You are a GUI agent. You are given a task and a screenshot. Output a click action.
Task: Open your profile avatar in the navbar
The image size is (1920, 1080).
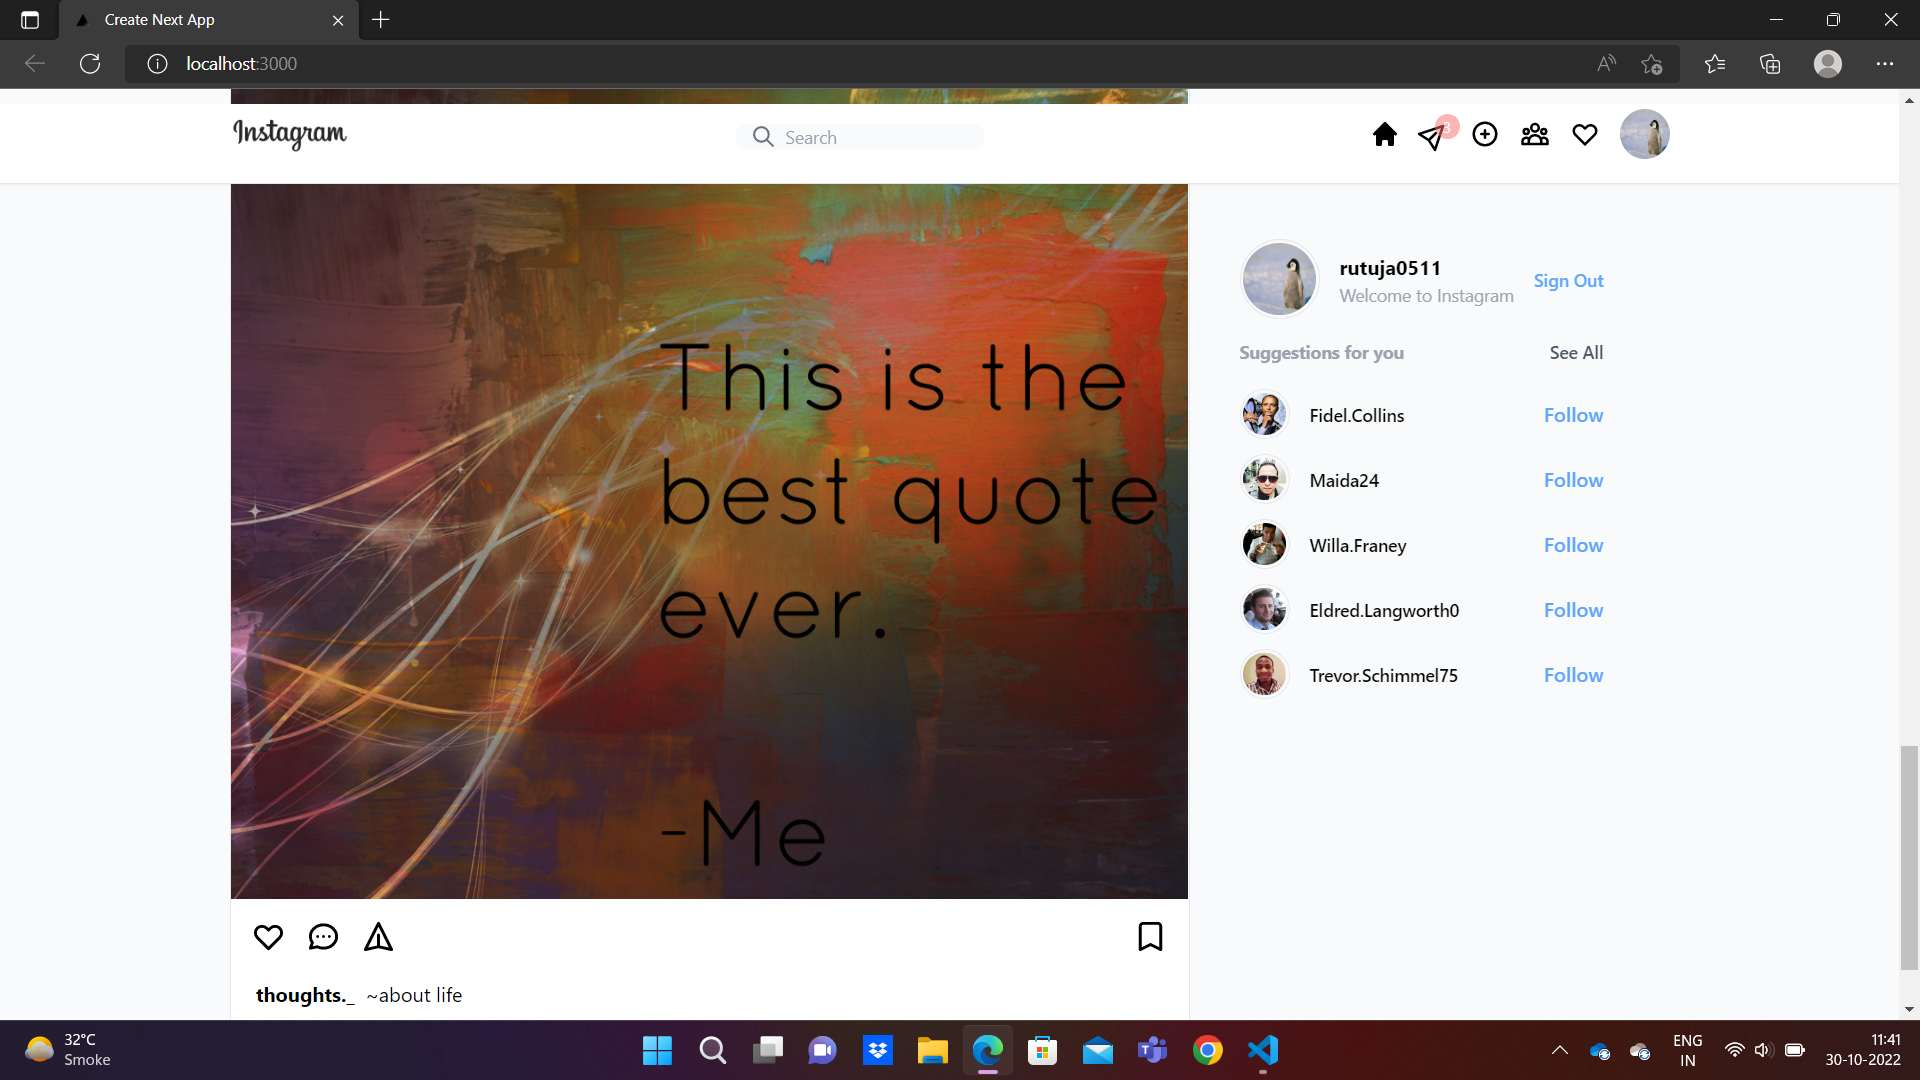click(1644, 134)
